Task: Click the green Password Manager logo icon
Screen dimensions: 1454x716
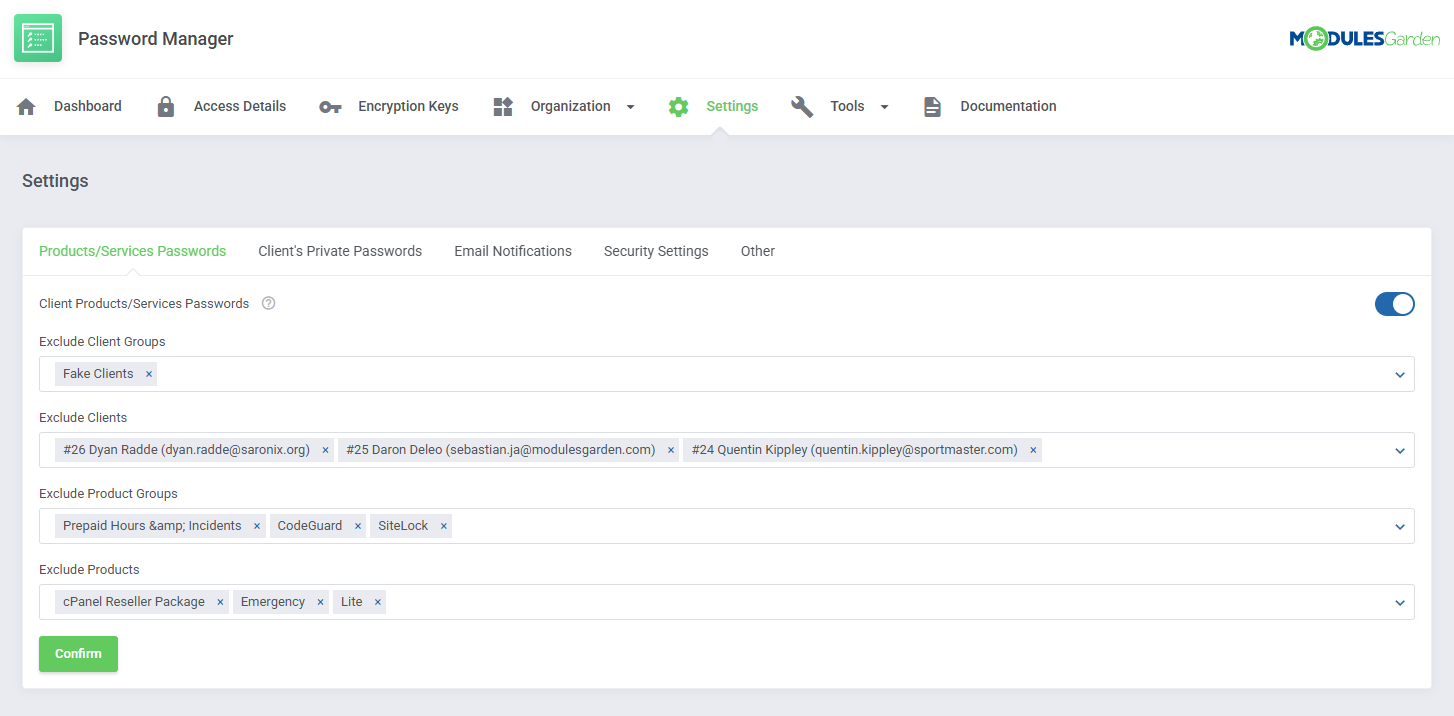Action: tap(38, 39)
